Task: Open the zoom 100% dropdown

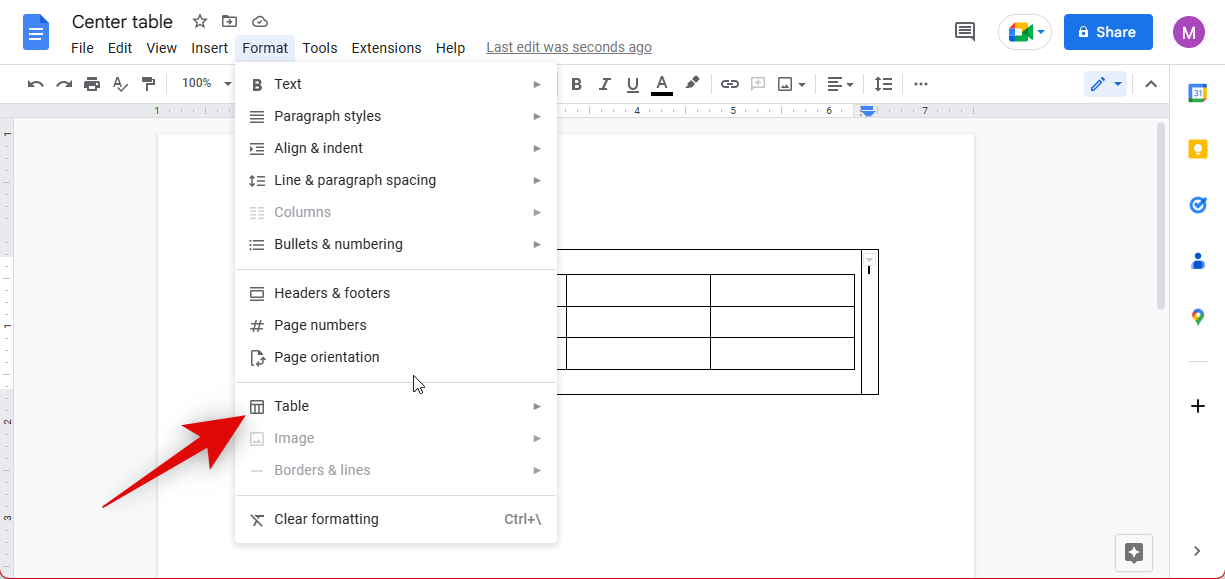Action: tap(205, 84)
